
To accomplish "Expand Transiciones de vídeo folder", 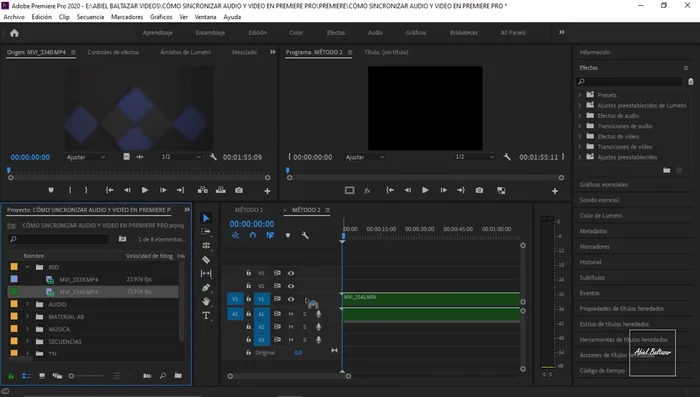I will 579,146.
